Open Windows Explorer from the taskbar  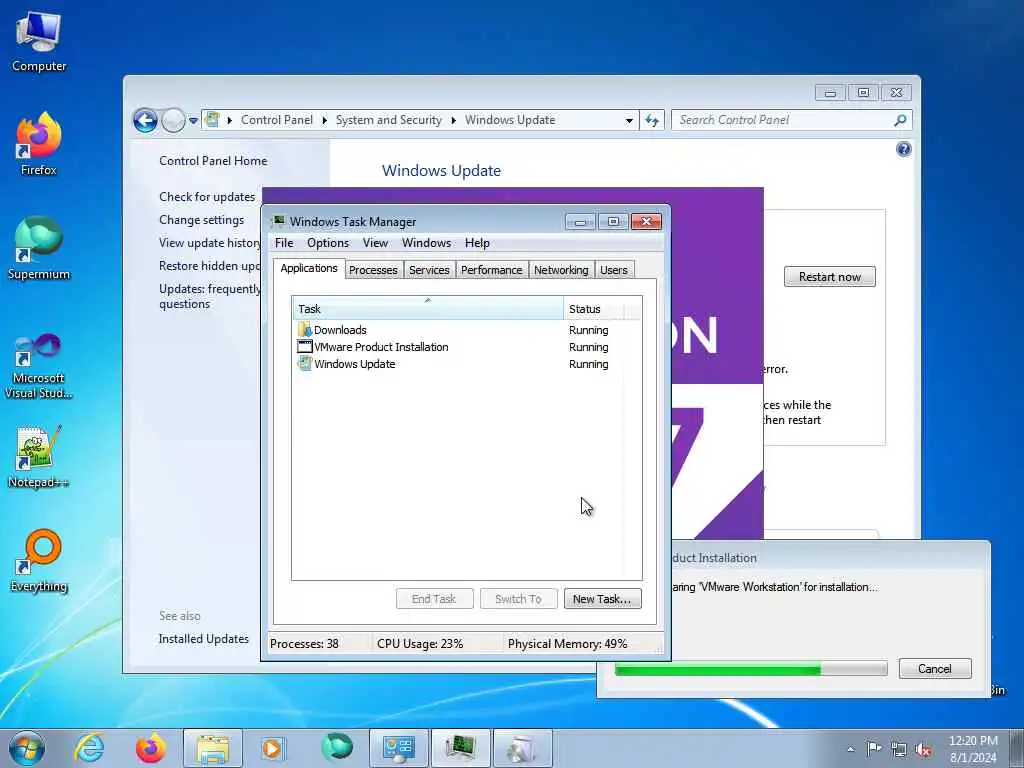213,748
